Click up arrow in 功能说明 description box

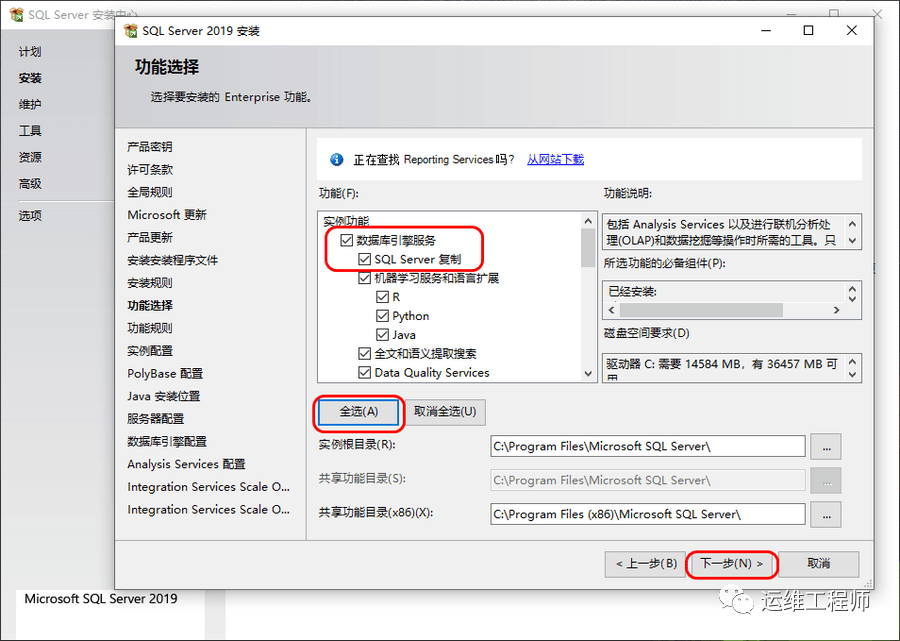point(852,224)
